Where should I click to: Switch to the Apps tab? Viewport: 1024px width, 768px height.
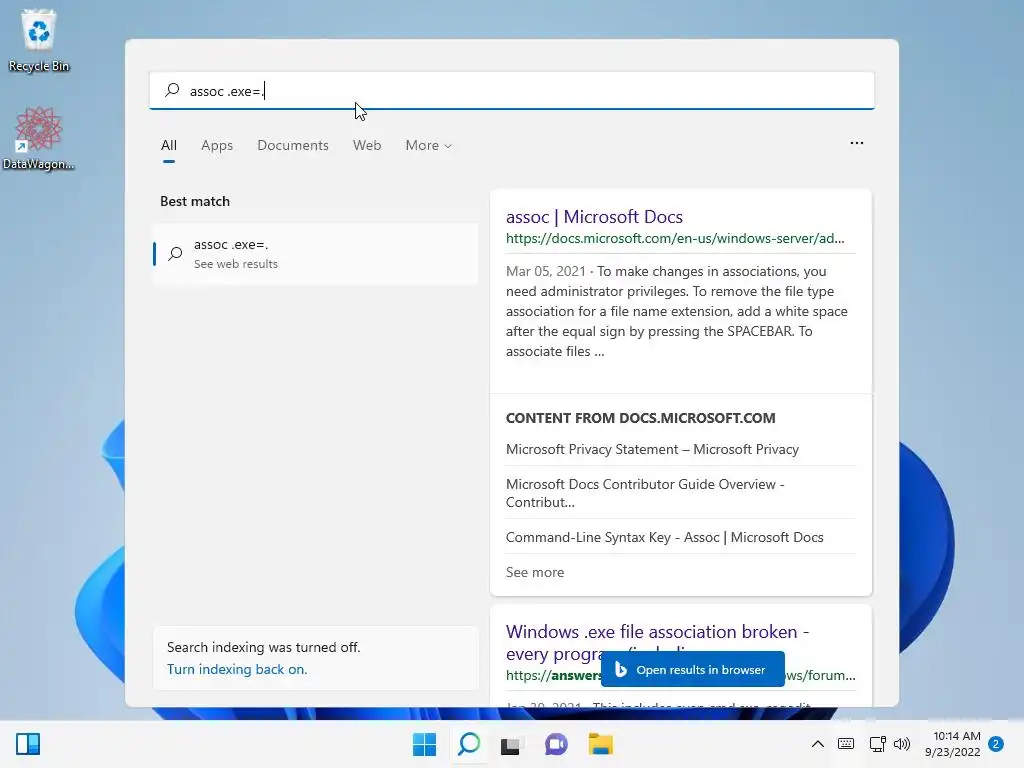coord(217,146)
